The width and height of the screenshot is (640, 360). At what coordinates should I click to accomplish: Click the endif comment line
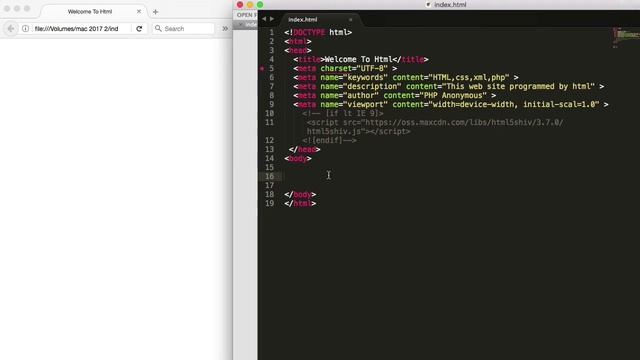click(x=329, y=140)
